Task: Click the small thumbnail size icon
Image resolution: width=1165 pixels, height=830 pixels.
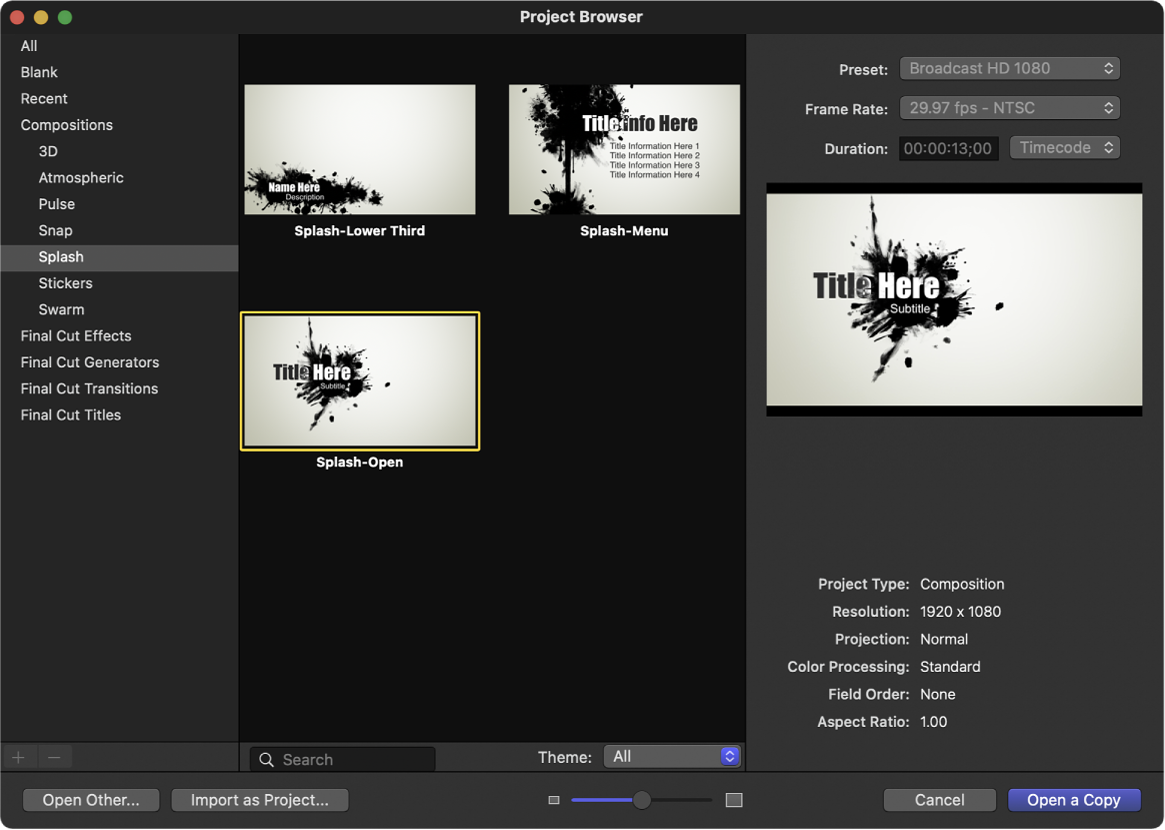Action: (553, 800)
